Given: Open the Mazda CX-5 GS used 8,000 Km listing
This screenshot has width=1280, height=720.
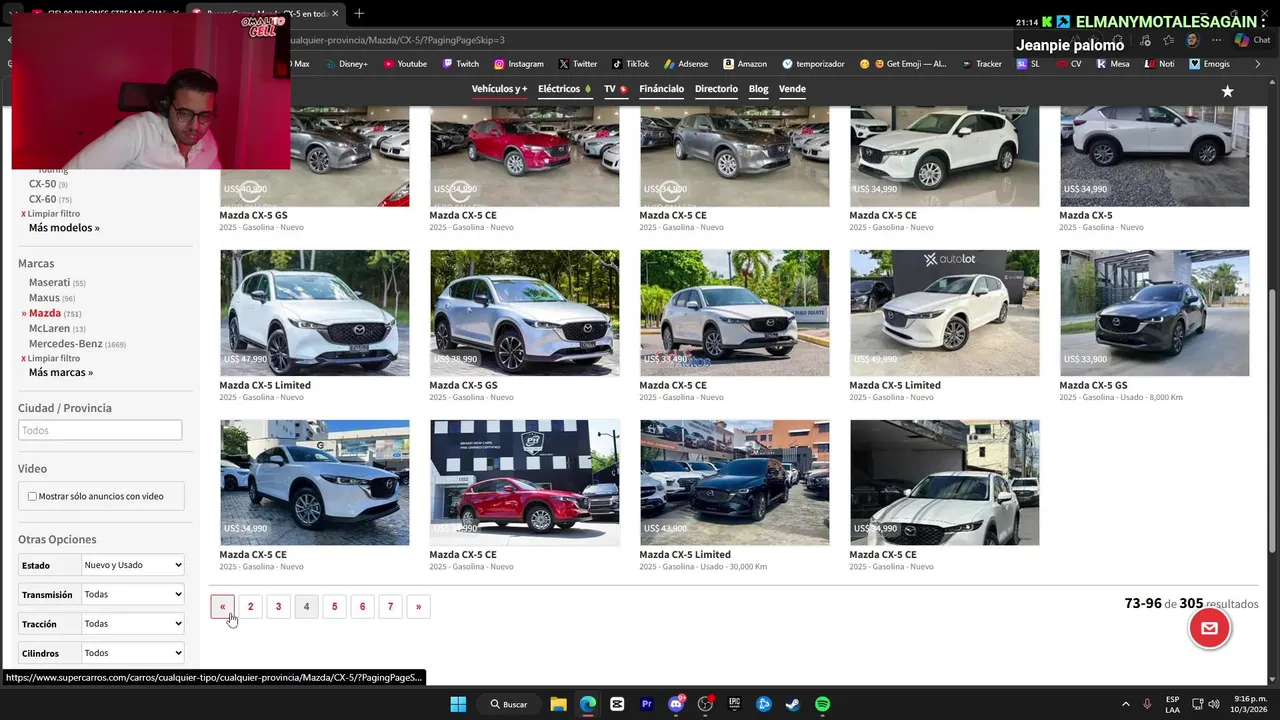Looking at the screenshot, I should coord(1154,313).
